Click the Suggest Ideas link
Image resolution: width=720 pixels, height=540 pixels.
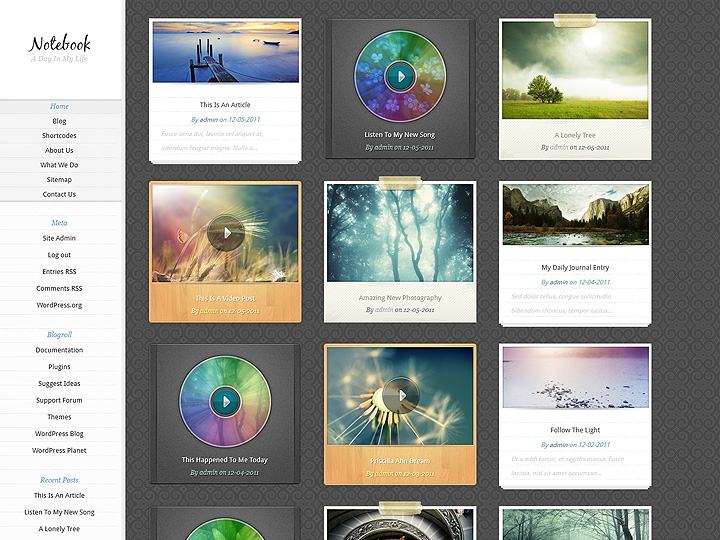pos(59,383)
